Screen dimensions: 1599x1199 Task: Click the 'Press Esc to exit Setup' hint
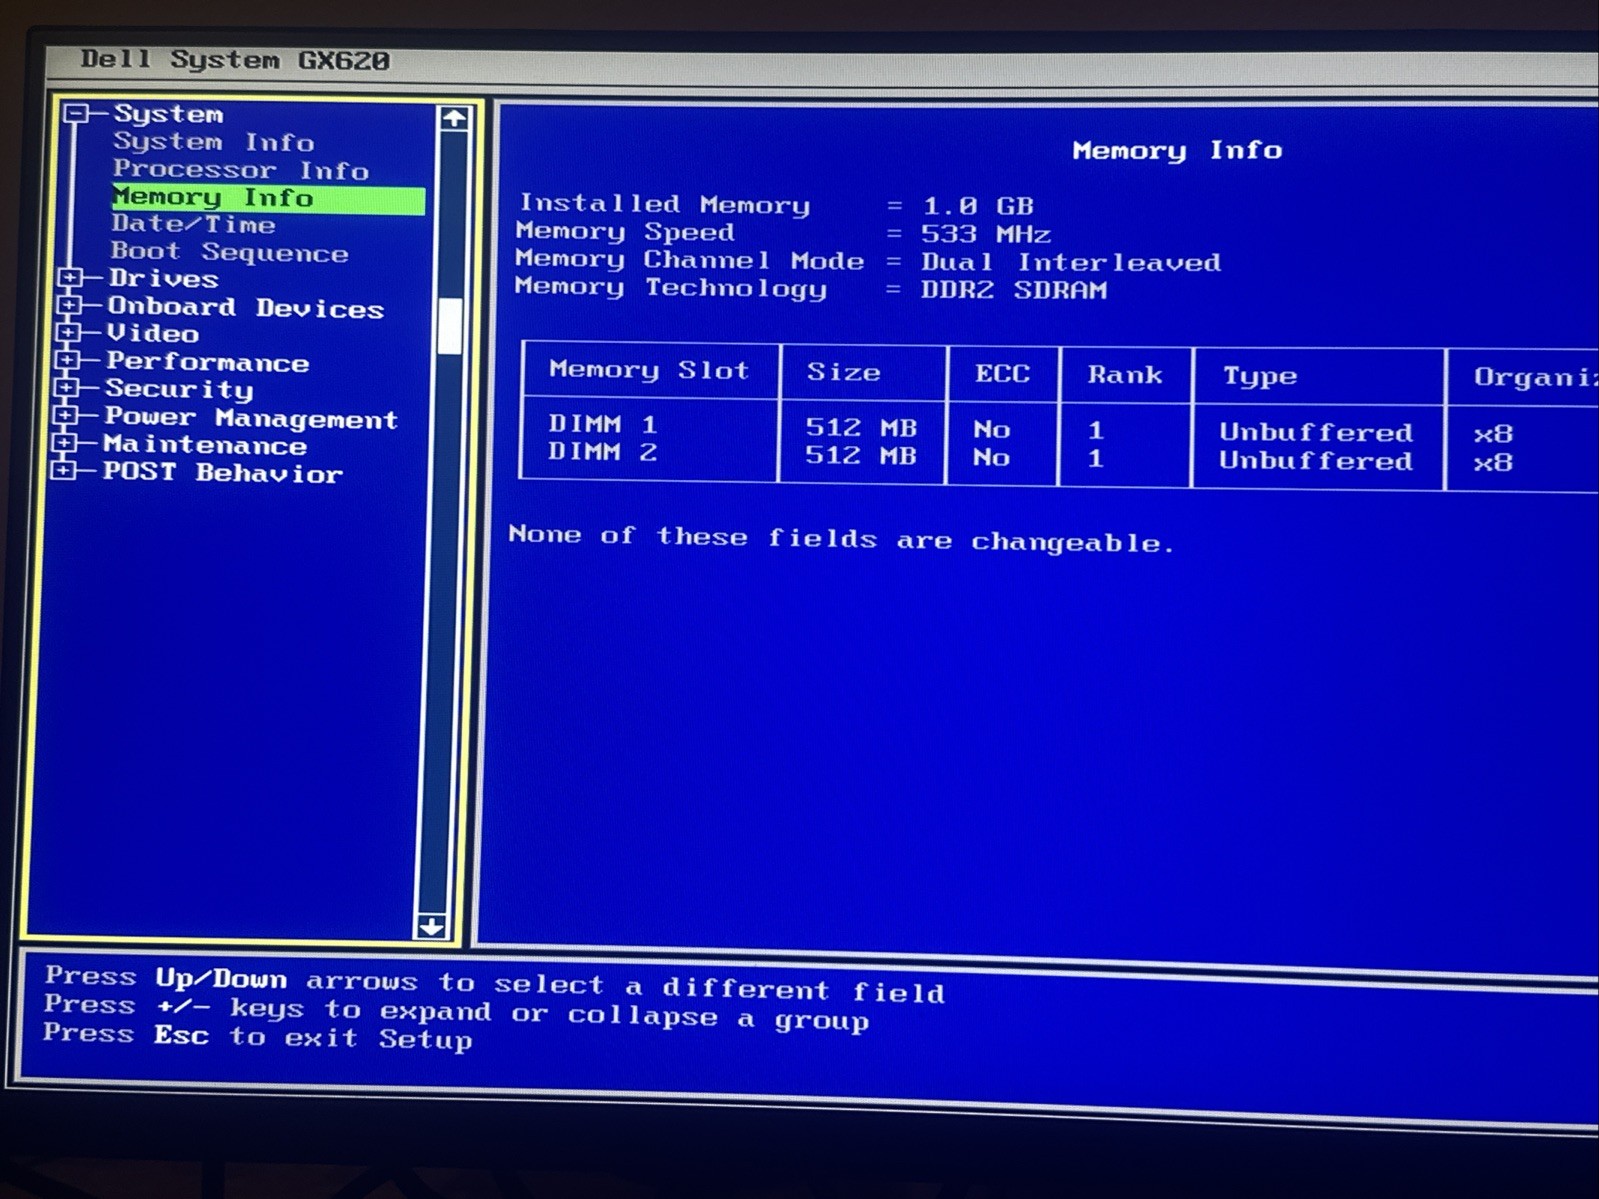(257, 1036)
